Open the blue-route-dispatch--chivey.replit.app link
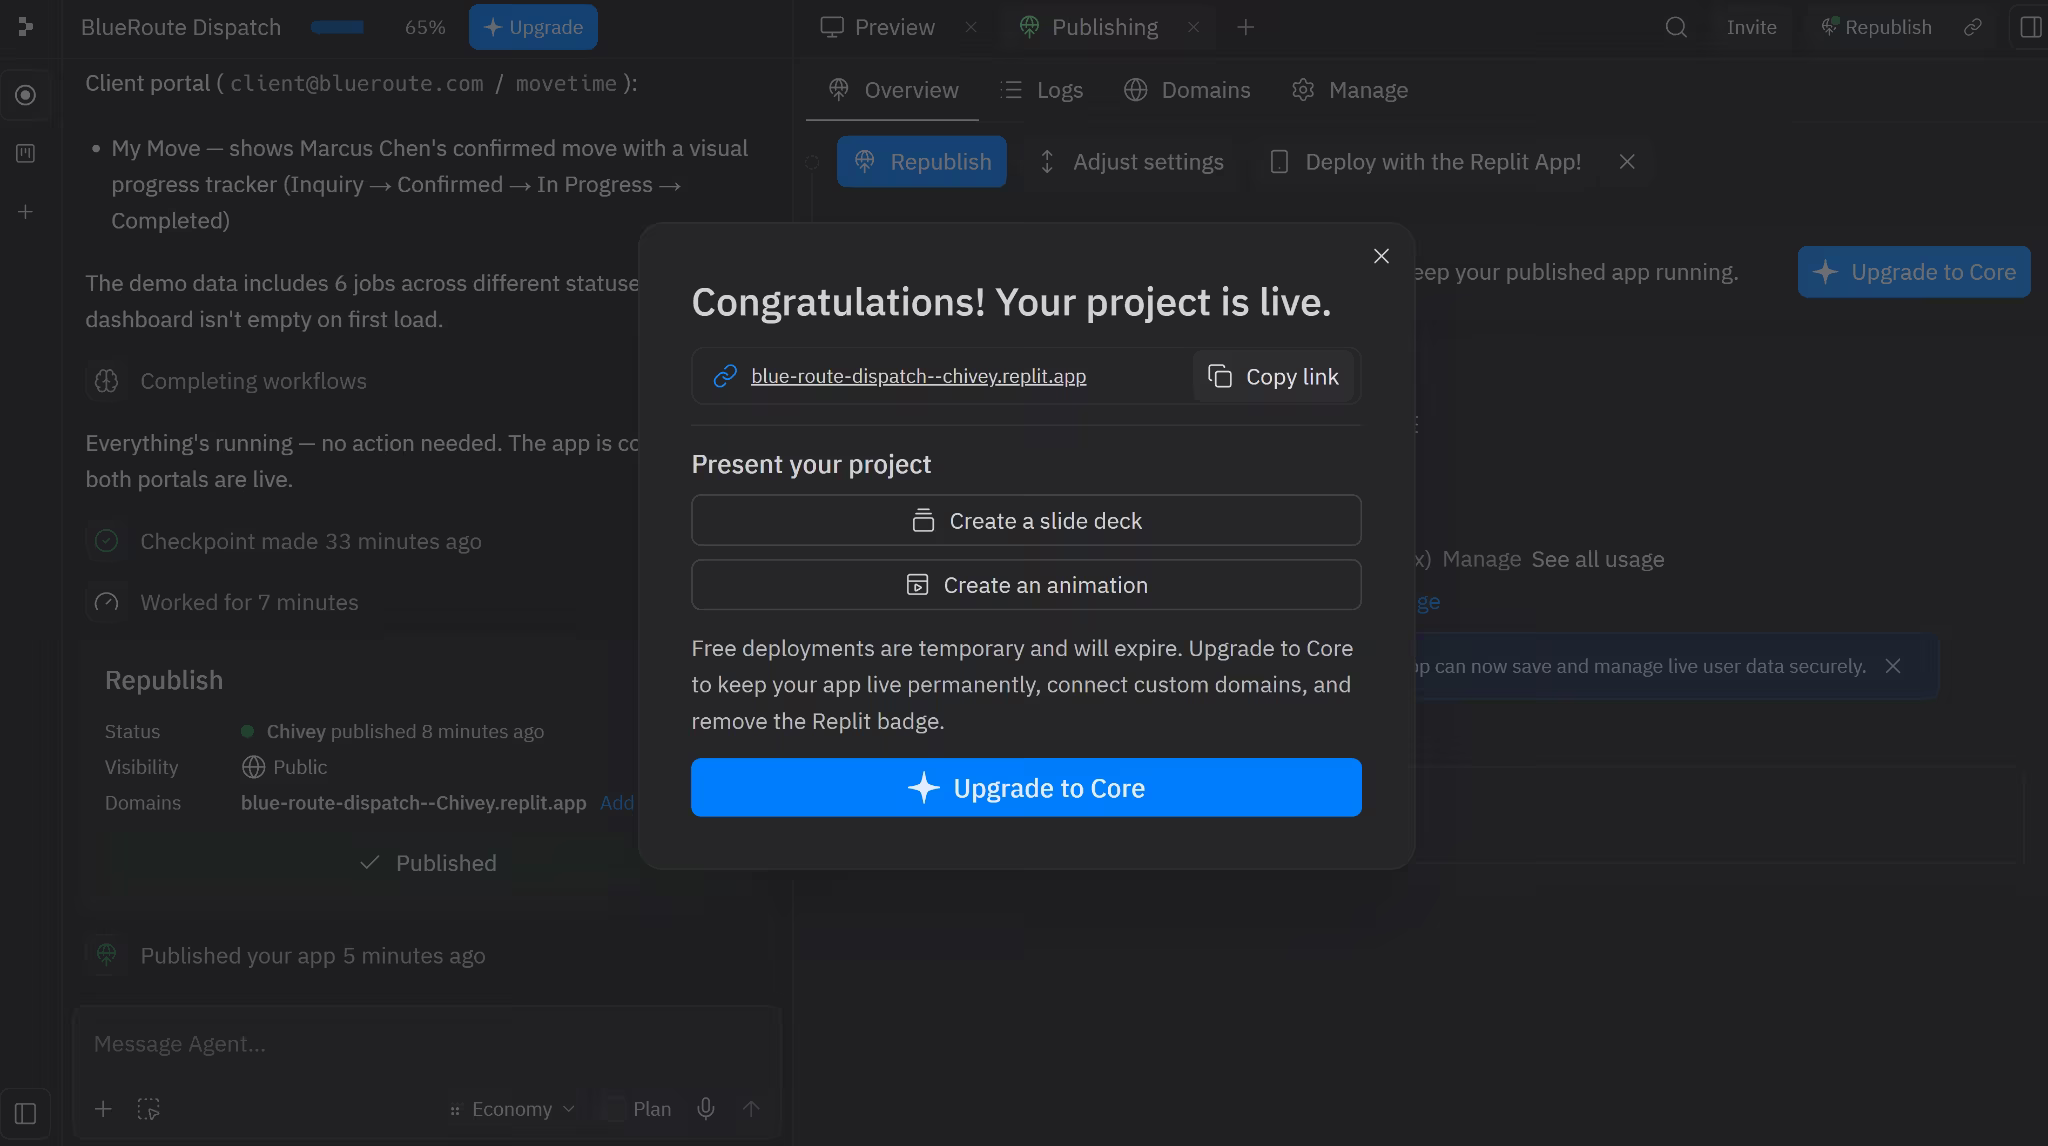 tap(918, 376)
